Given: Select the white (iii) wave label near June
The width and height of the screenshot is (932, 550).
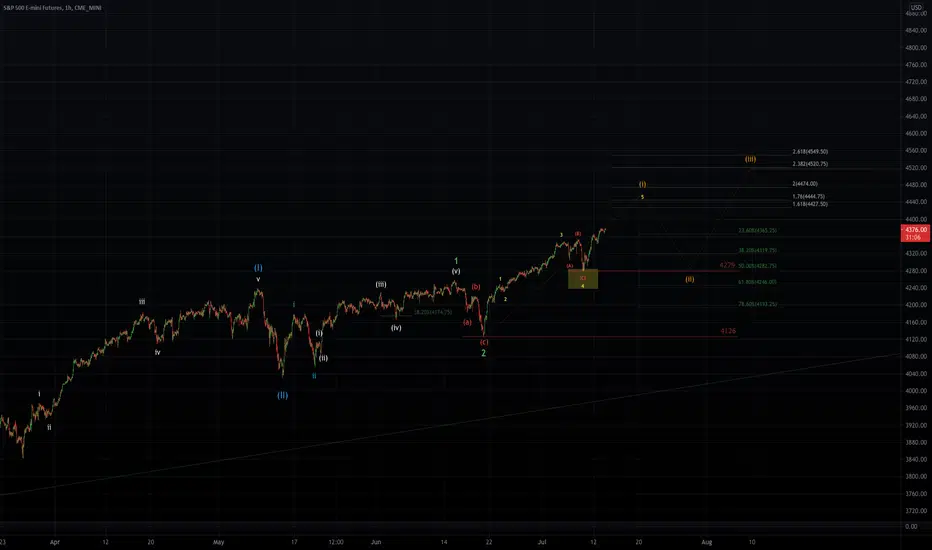Looking at the screenshot, I should (x=381, y=284).
